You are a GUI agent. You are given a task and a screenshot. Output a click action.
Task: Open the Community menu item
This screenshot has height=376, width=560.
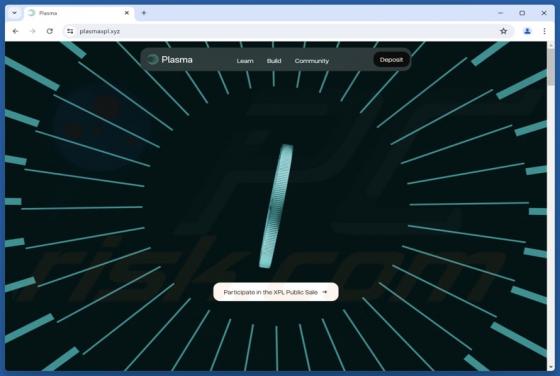pos(312,61)
